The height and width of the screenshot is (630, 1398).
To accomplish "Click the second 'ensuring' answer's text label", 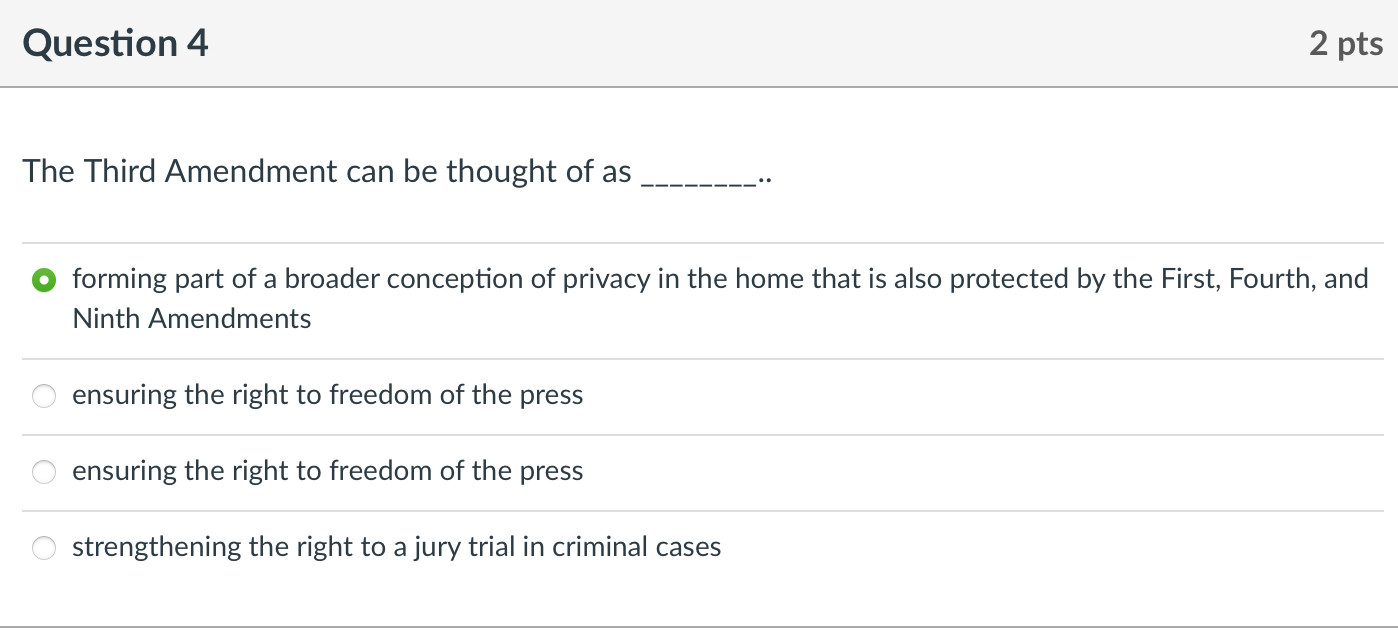I will point(327,471).
